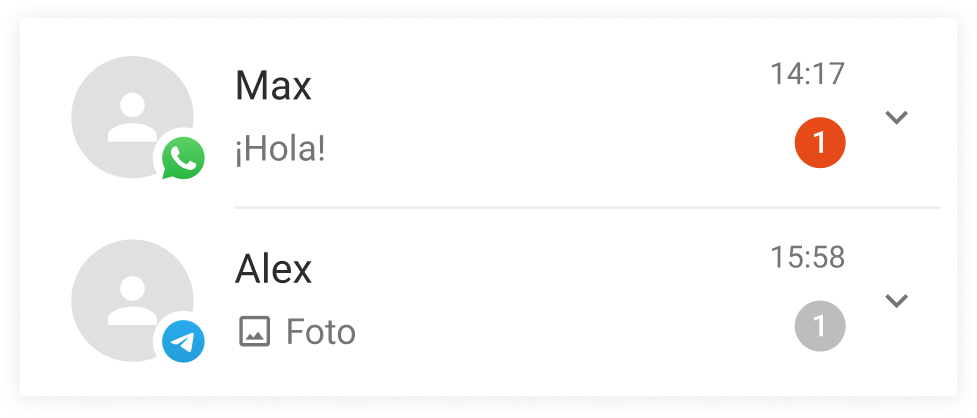Select the ¡Hola! message preview
This screenshot has width=977, height=418.
tap(280, 150)
